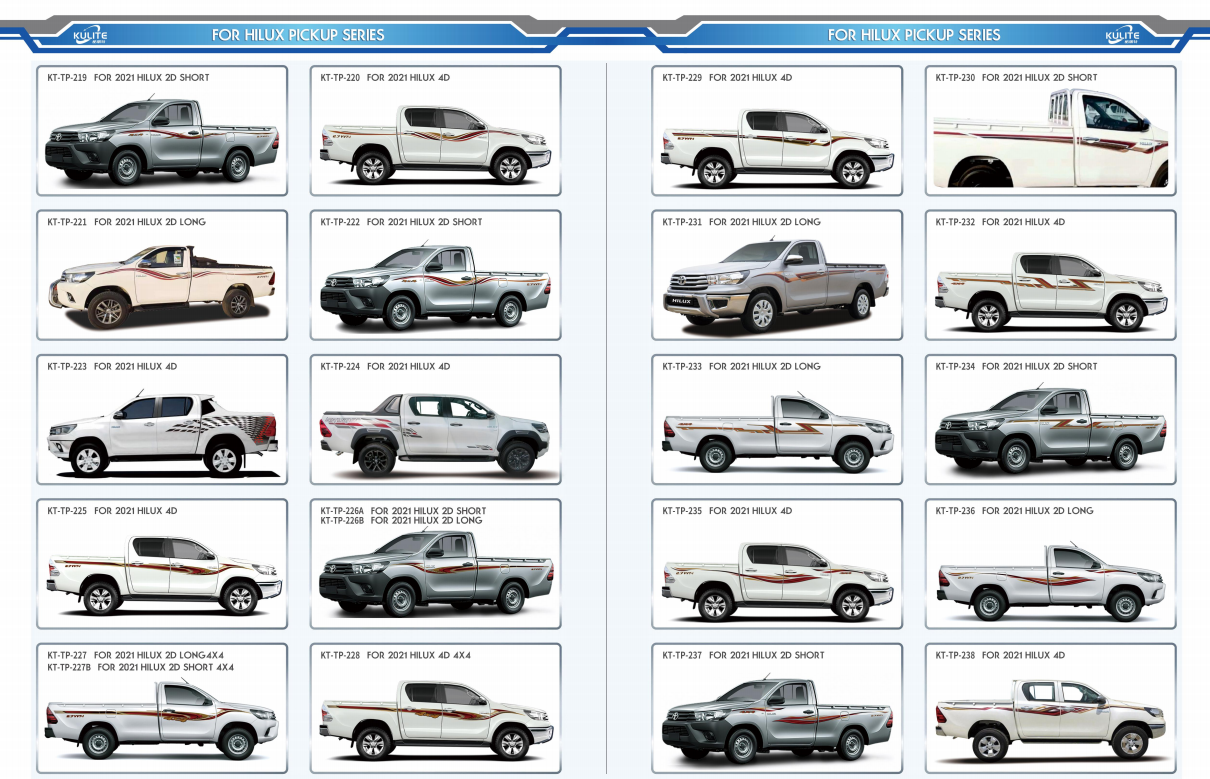
Task: Select the KT-TP-231 silver truck image
Action: (x=777, y=286)
